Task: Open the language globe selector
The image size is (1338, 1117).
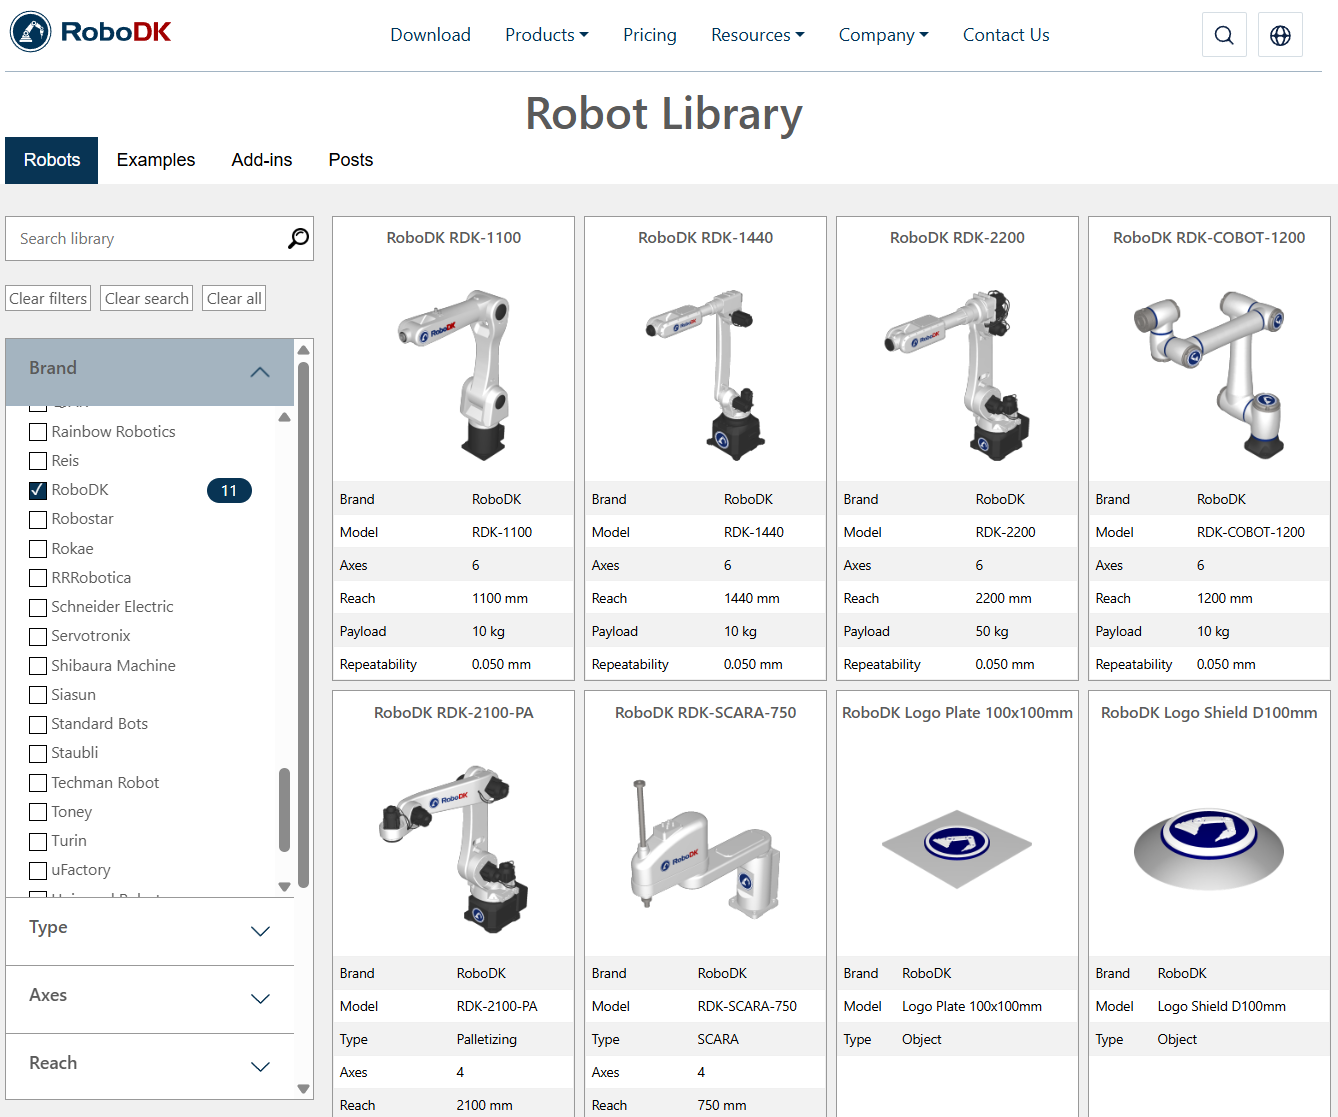Action: tap(1280, 35)
